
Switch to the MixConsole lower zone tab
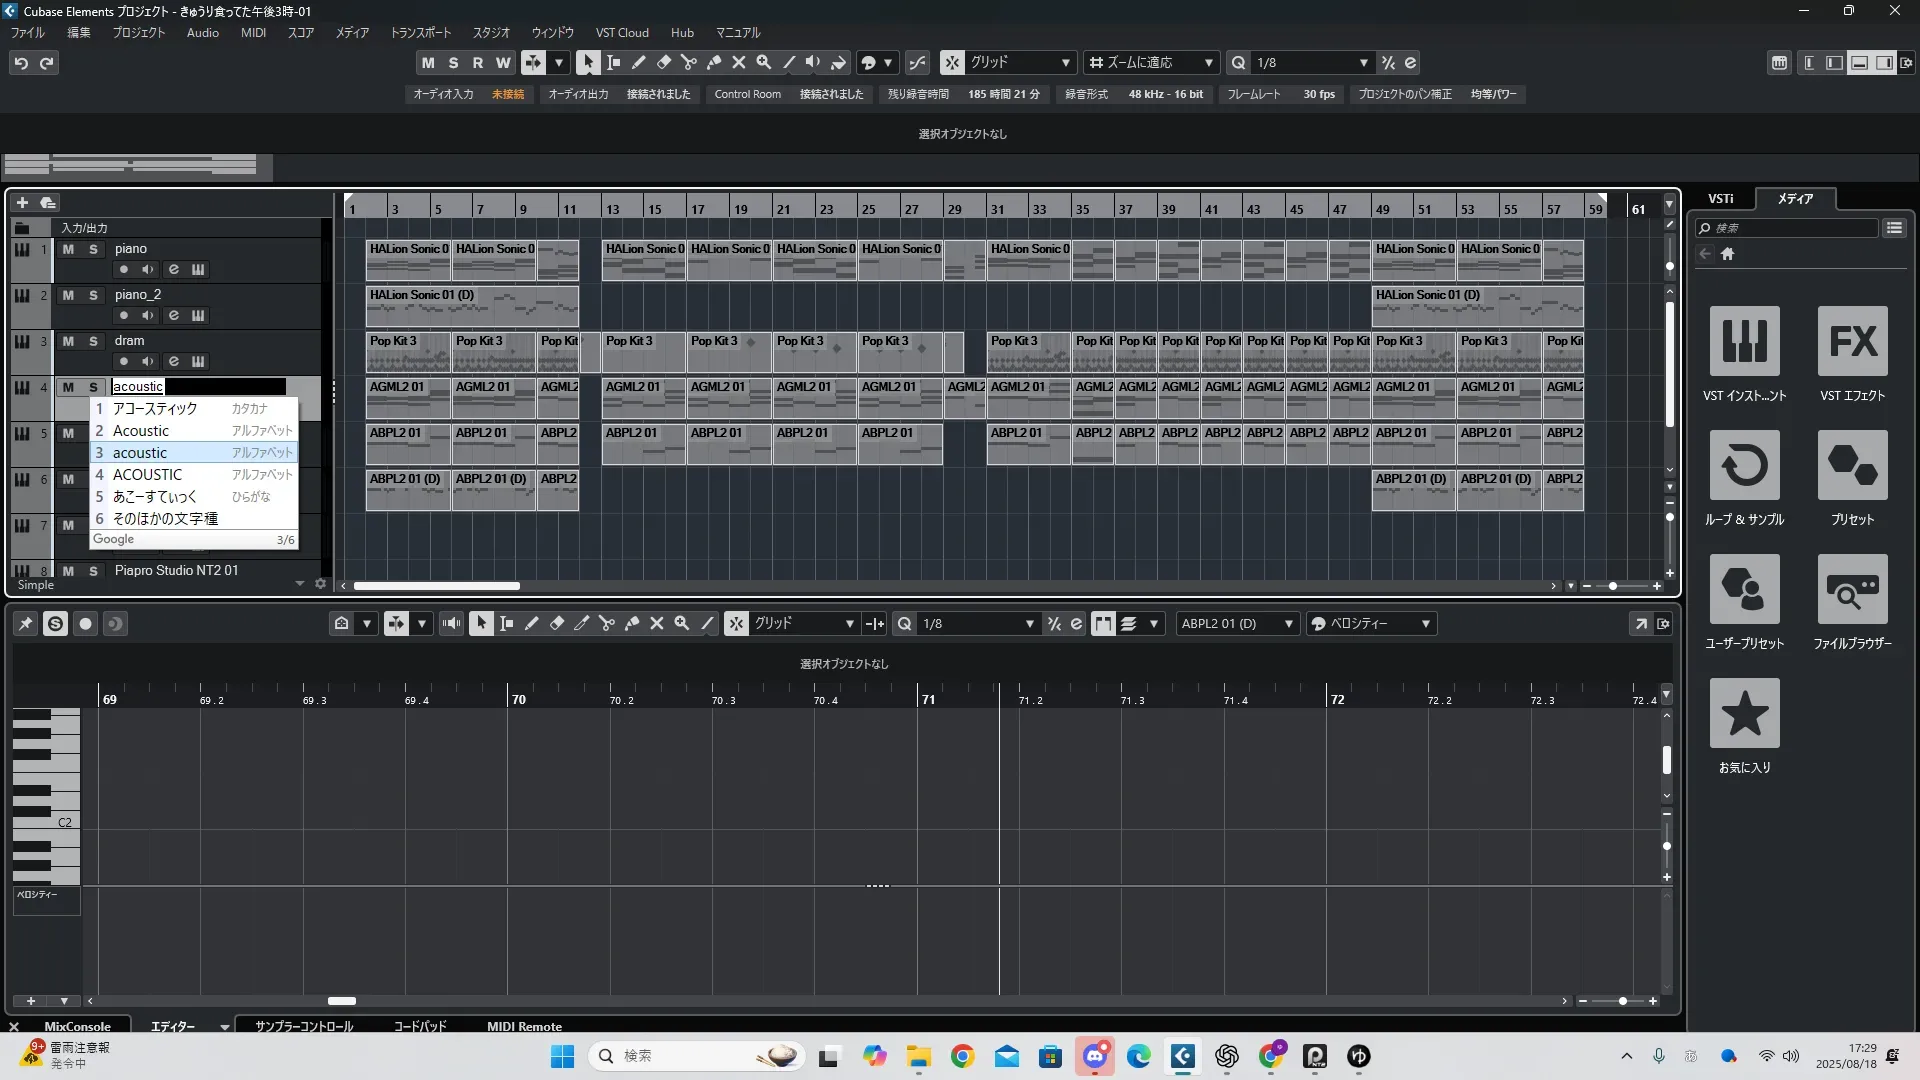[x=77, y=1027]
